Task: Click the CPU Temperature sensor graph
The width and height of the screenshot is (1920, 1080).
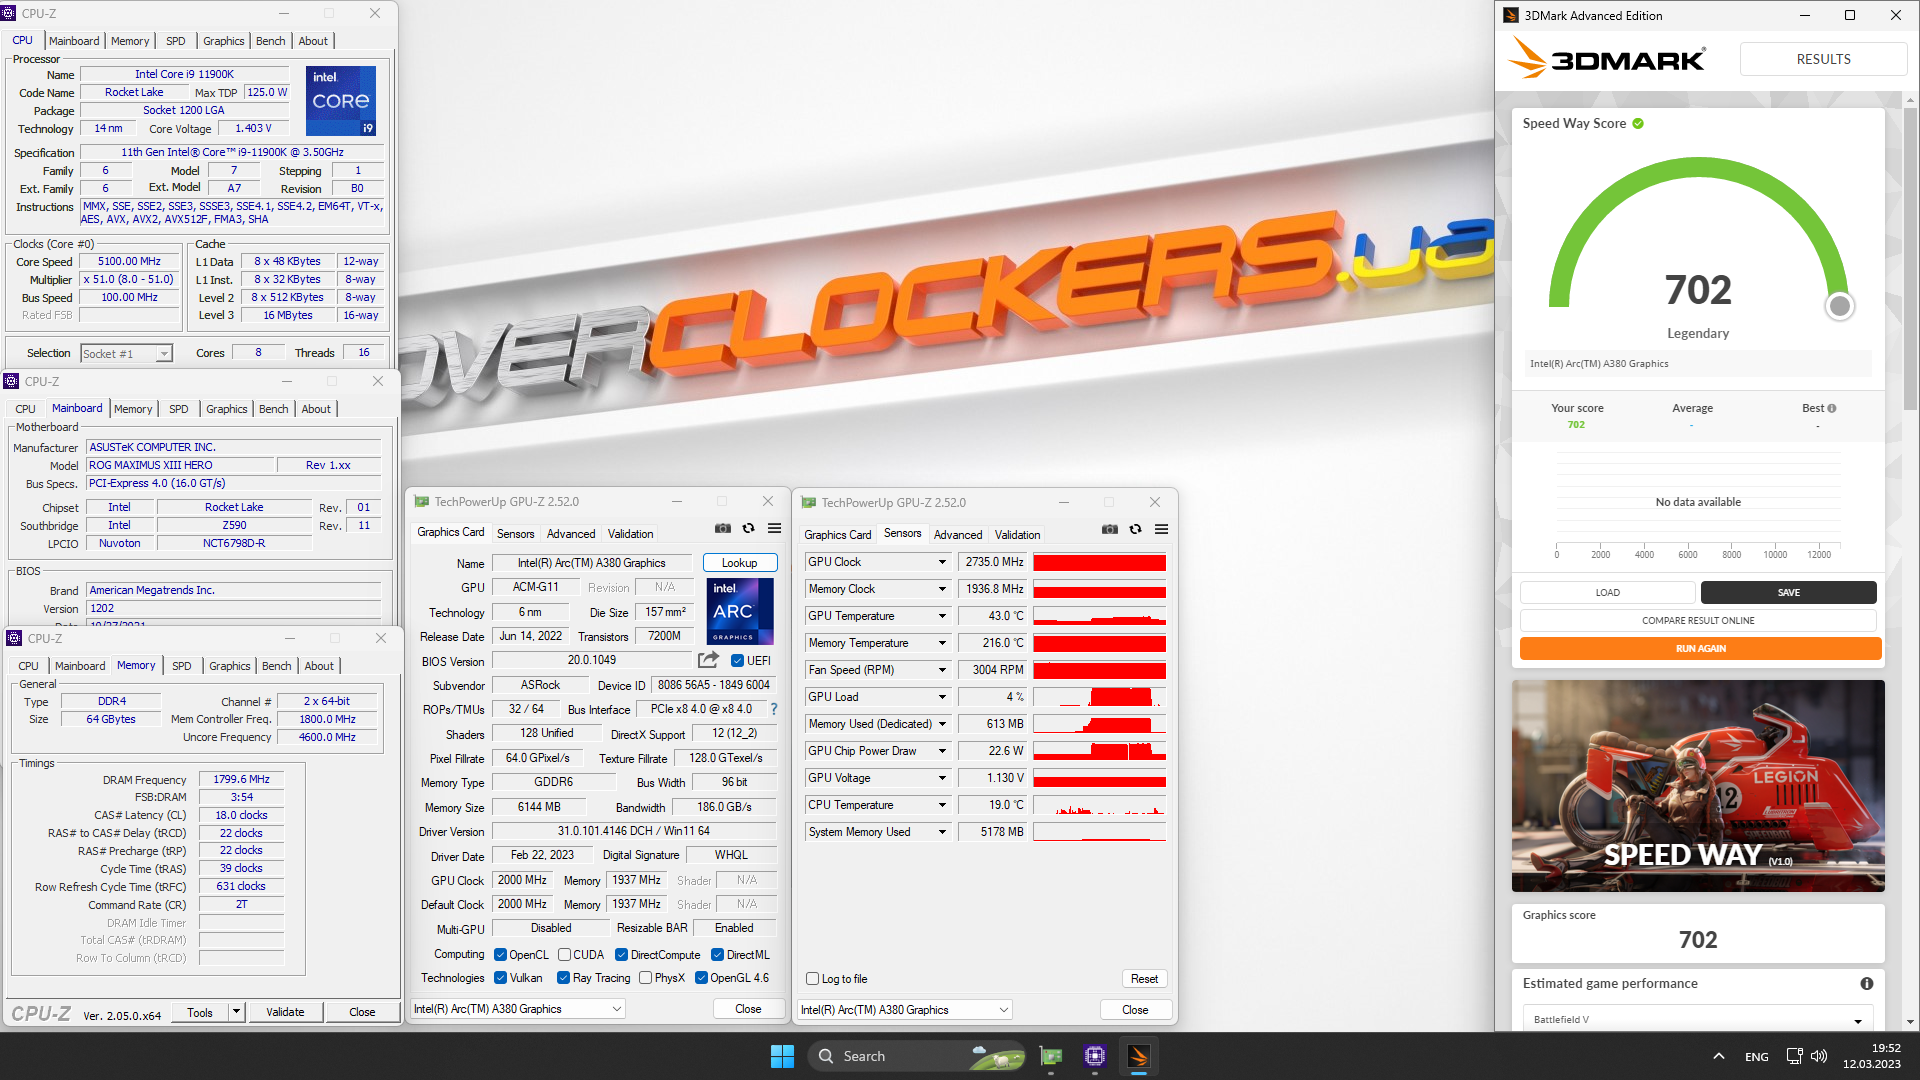Action: (x=1099, y=805)
